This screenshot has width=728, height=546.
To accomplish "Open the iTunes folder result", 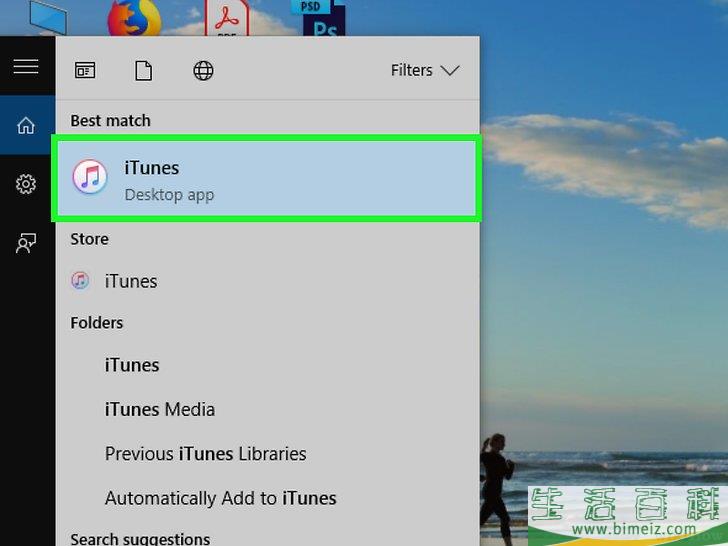I will pos(267,365).
